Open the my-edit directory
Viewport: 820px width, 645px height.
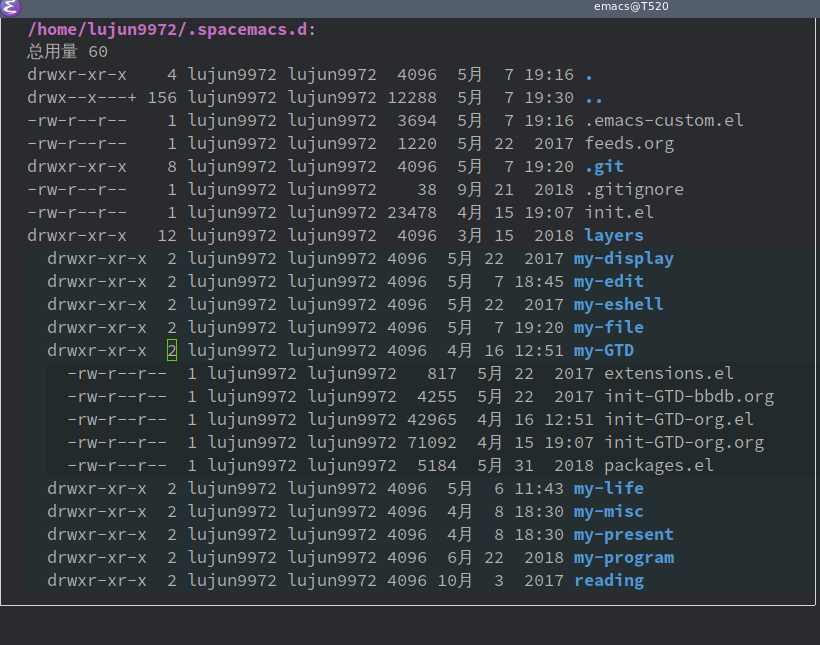608,281
